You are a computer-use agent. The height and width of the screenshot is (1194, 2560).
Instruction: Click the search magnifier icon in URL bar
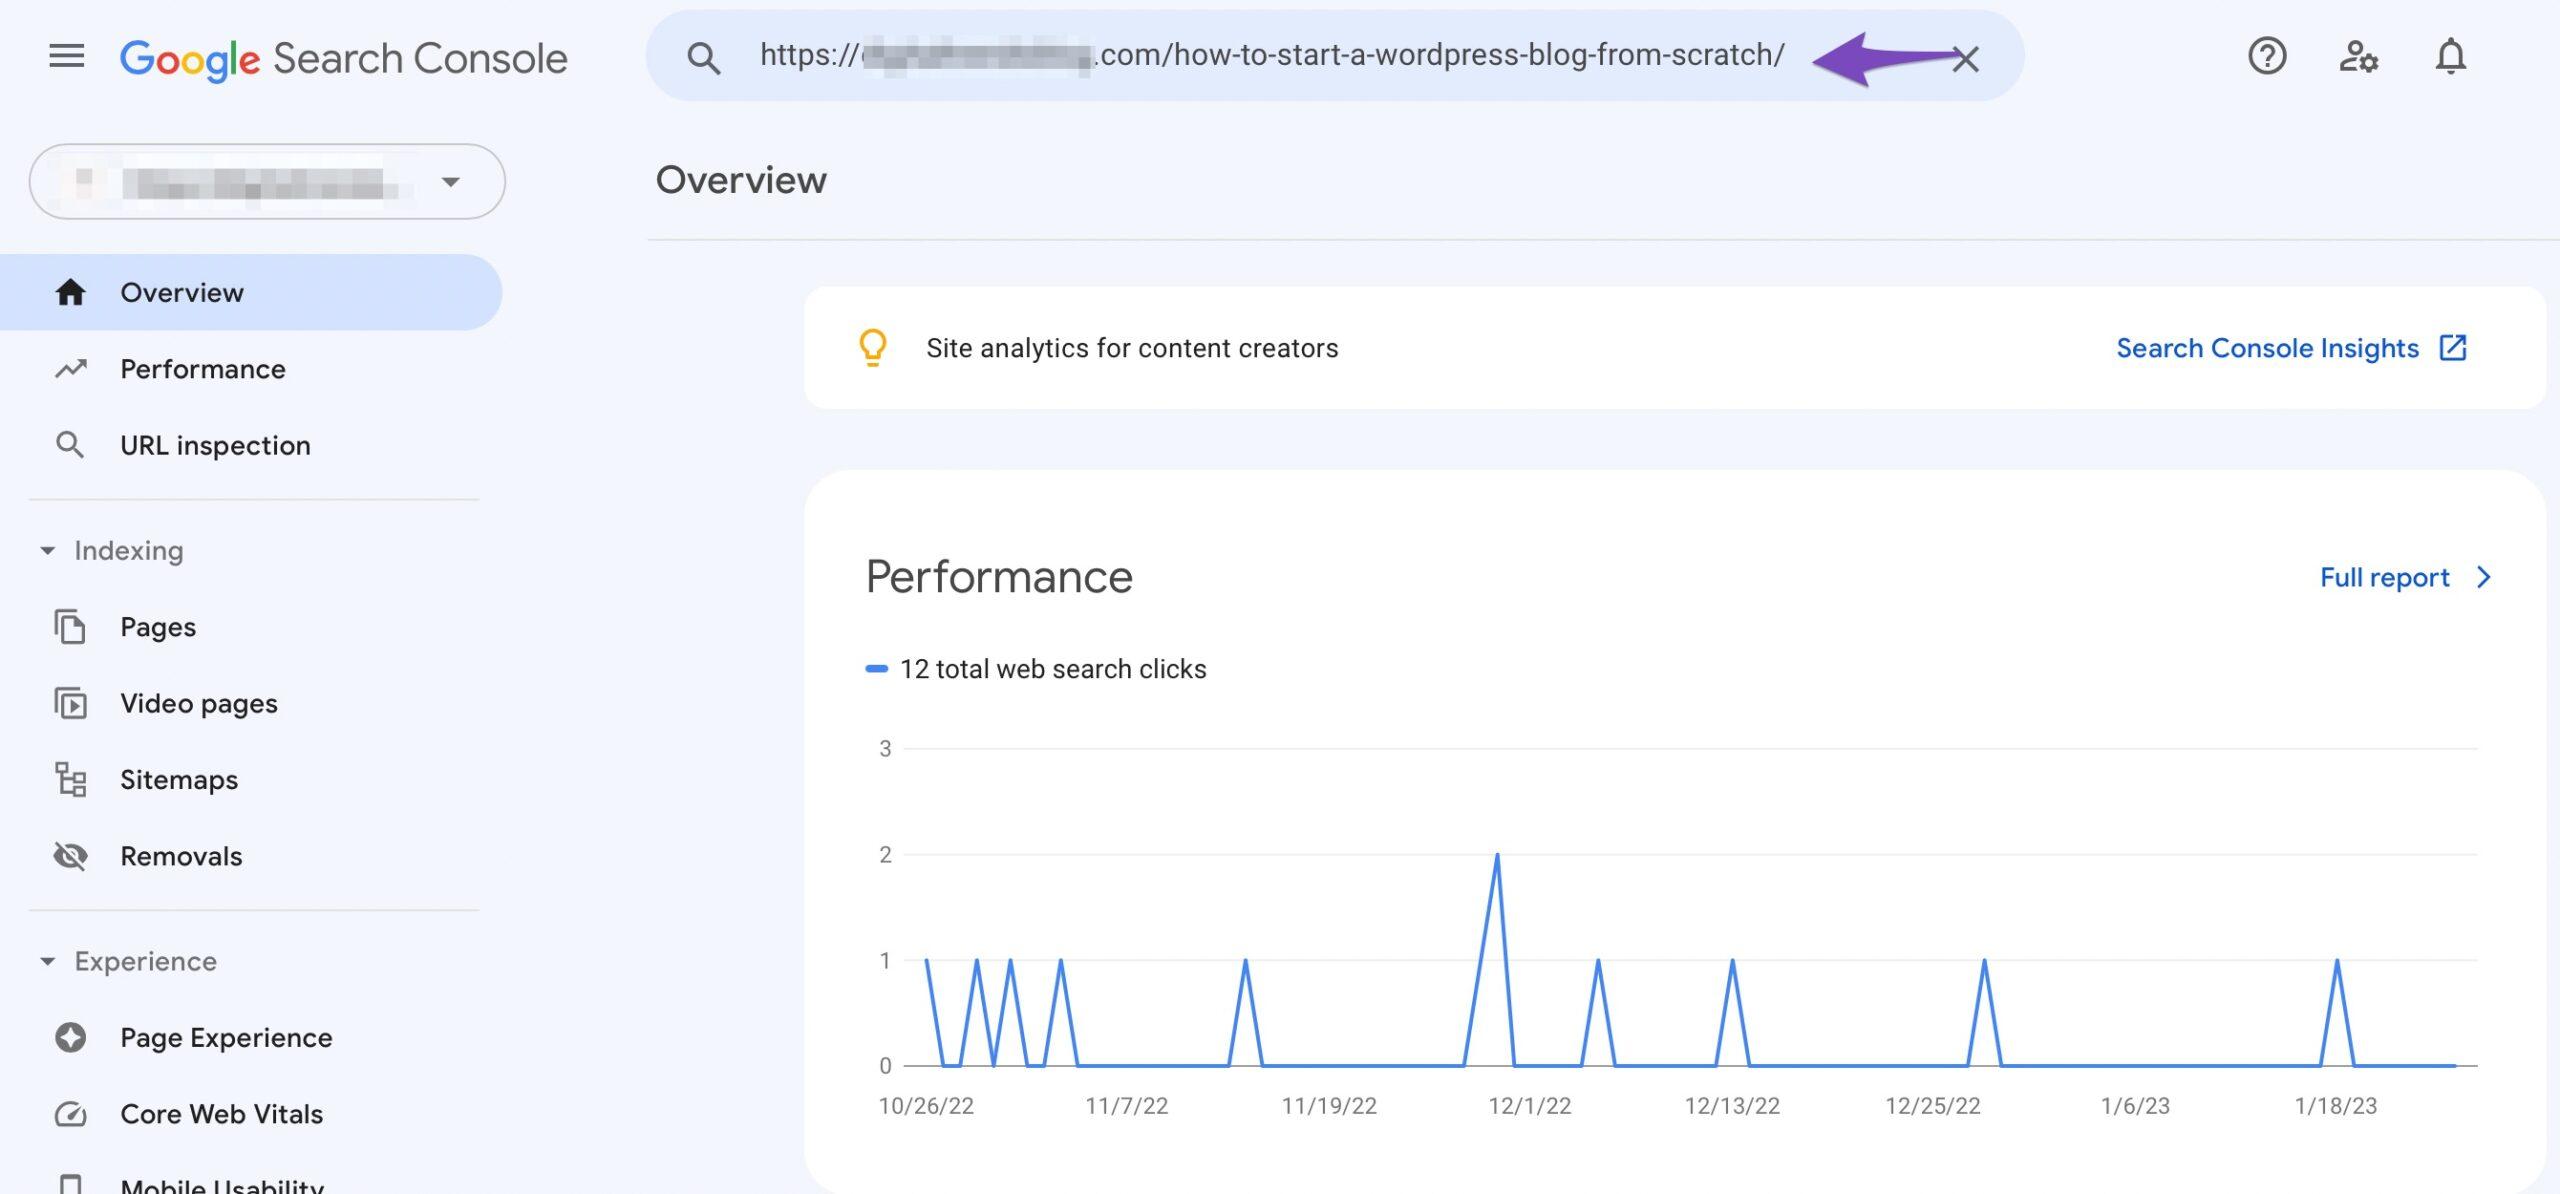click(703, 58)
